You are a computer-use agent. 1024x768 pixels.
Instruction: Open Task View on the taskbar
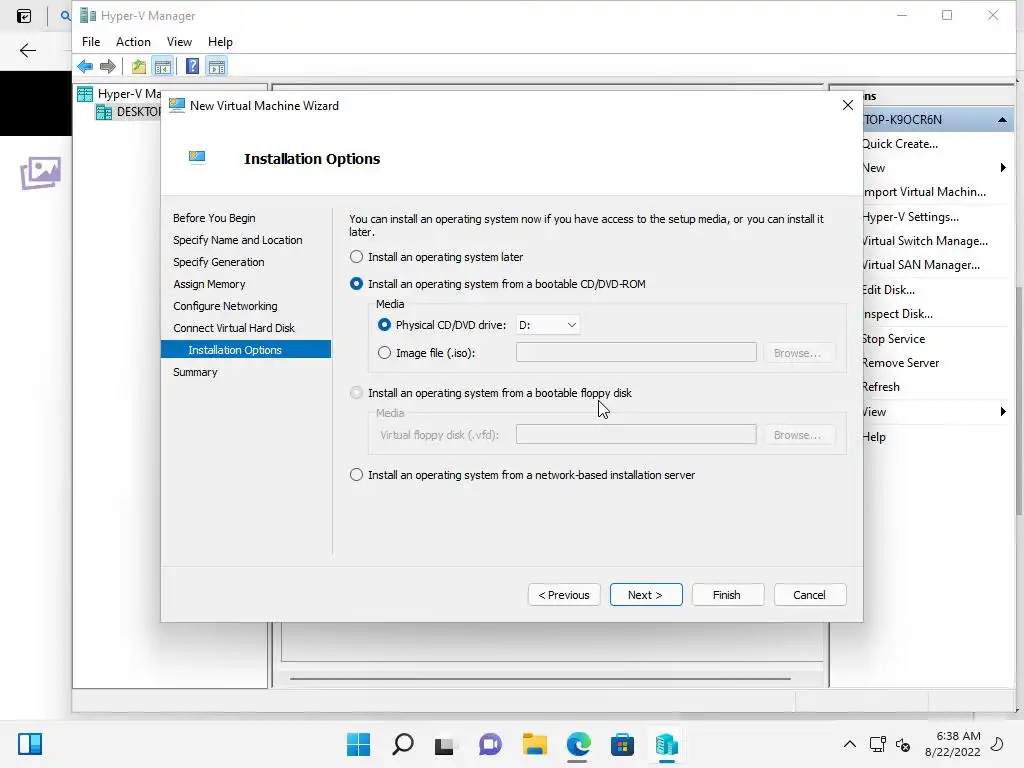[445, 744]
